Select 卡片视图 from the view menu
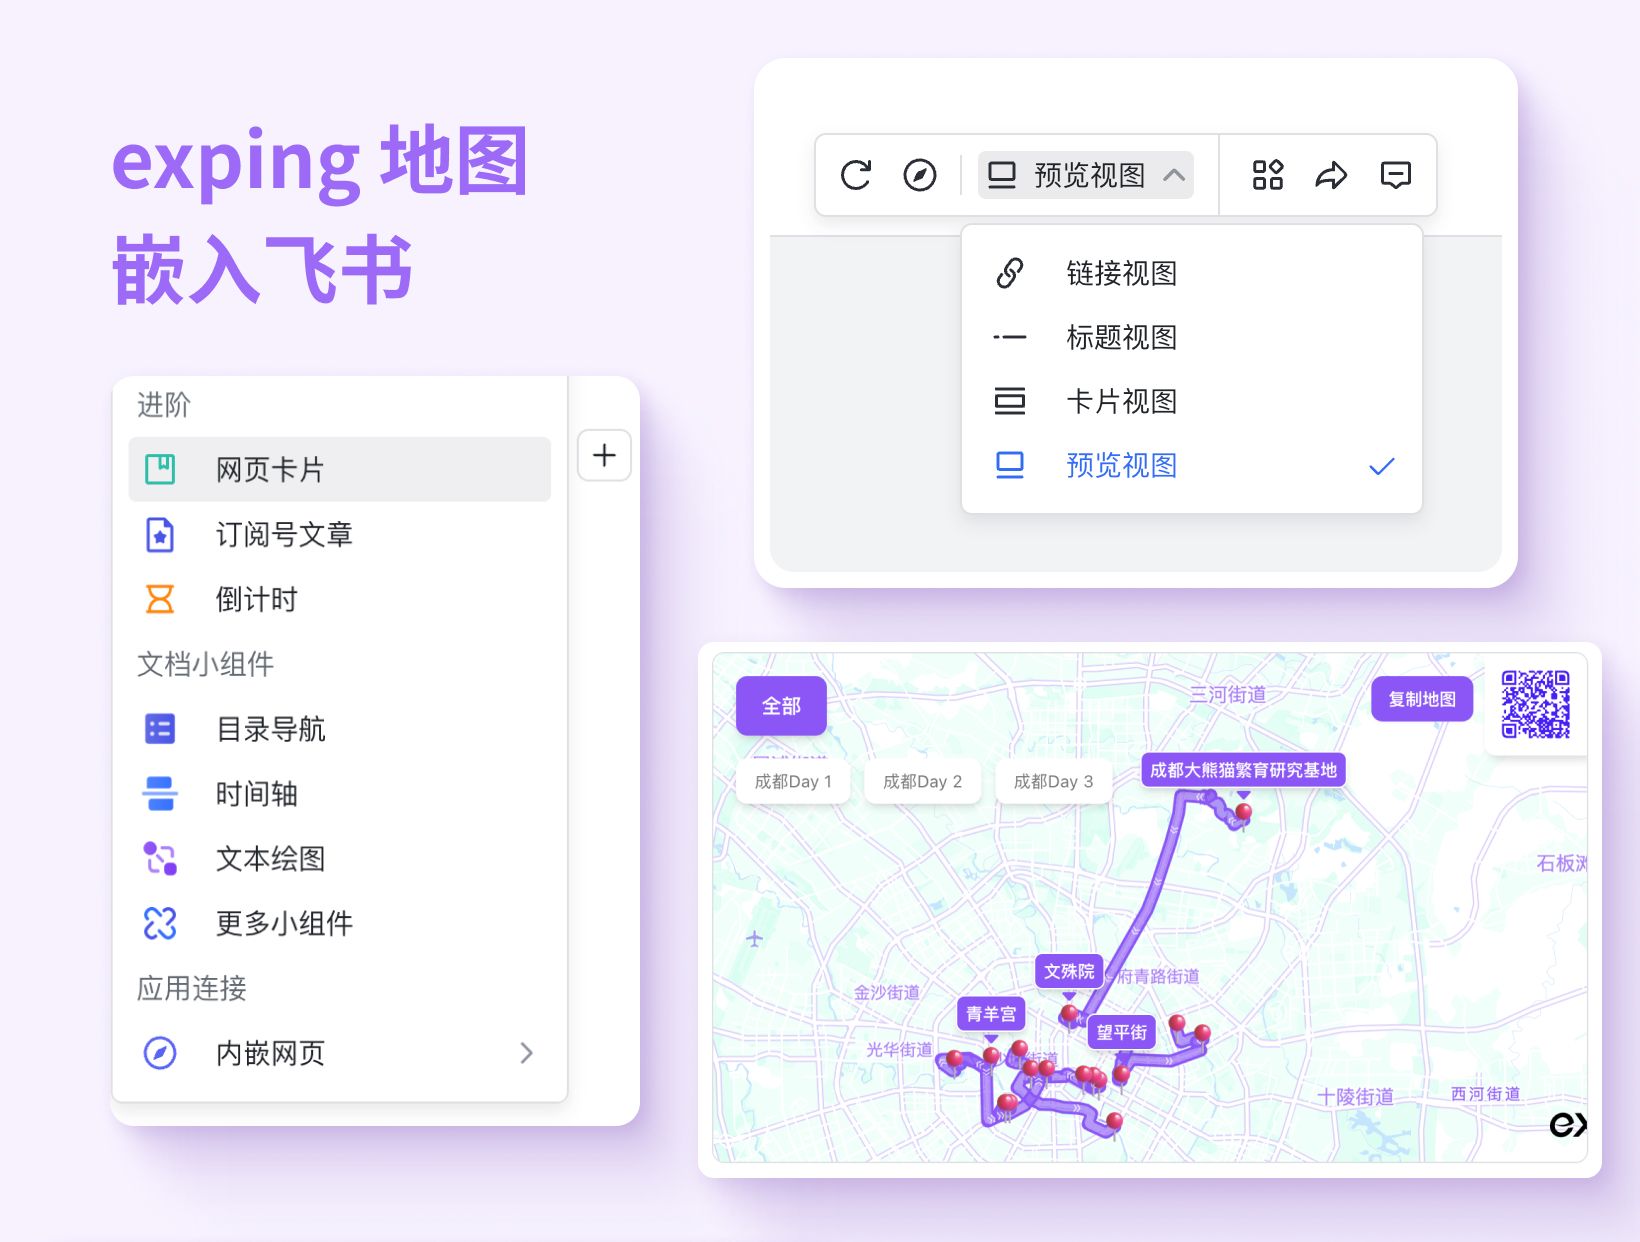This screenshot has height=1242, width=1640. click(1191, 401)
